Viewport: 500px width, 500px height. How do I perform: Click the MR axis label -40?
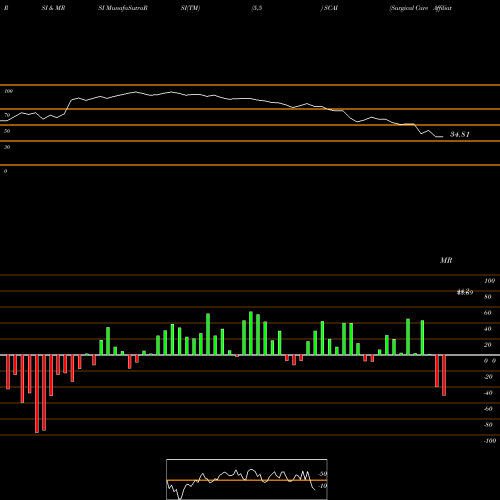pos(488,393)
